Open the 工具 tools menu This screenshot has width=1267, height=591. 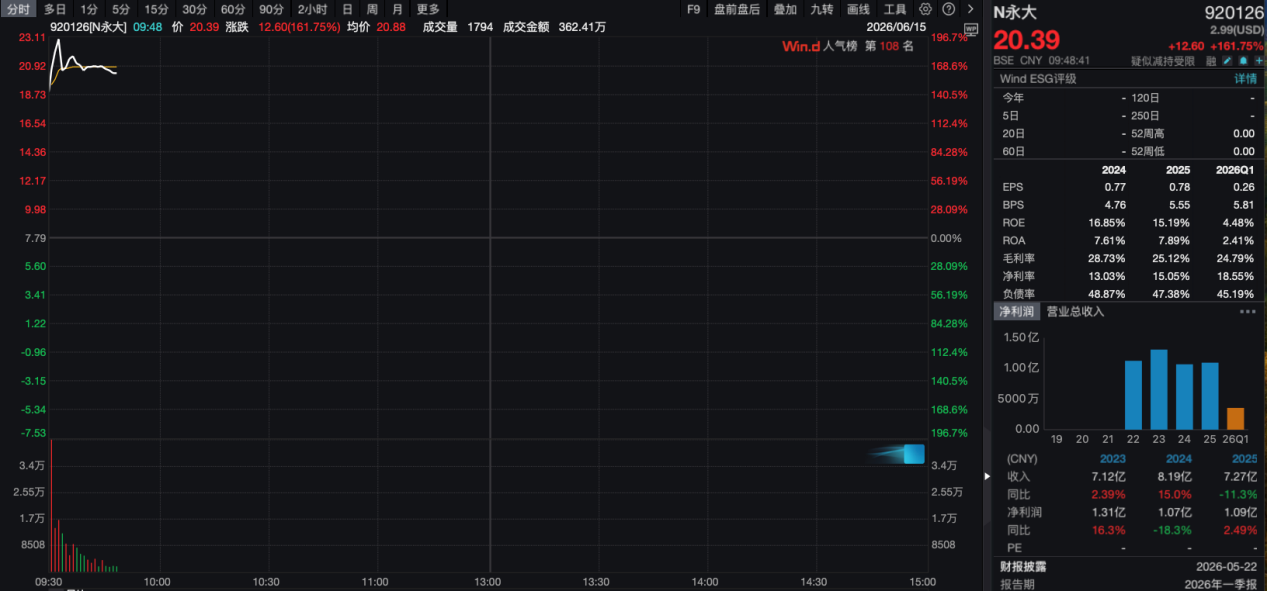pyautogui.click(x=895, y=9)
